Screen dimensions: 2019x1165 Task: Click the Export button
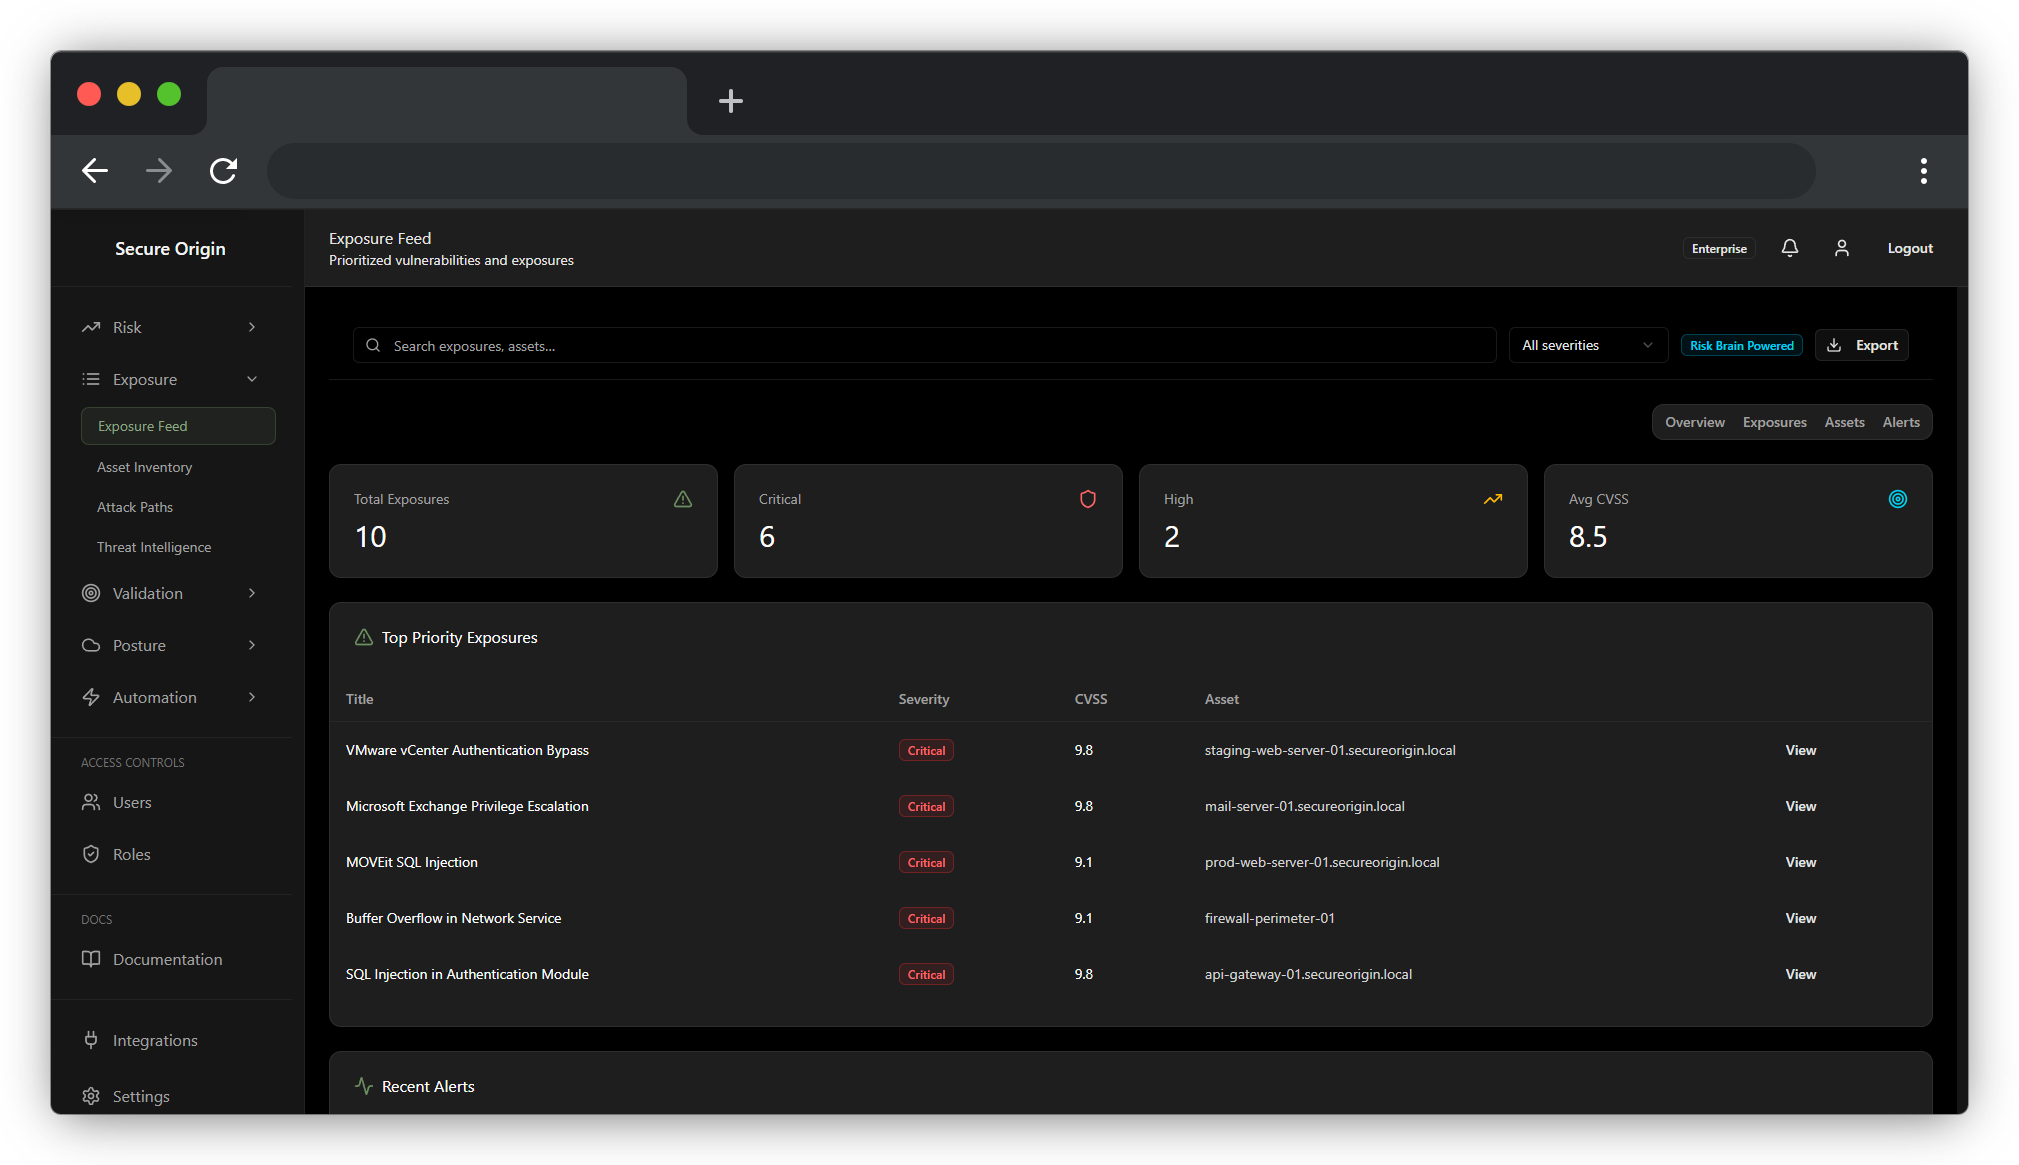[x=1862, y=345]
